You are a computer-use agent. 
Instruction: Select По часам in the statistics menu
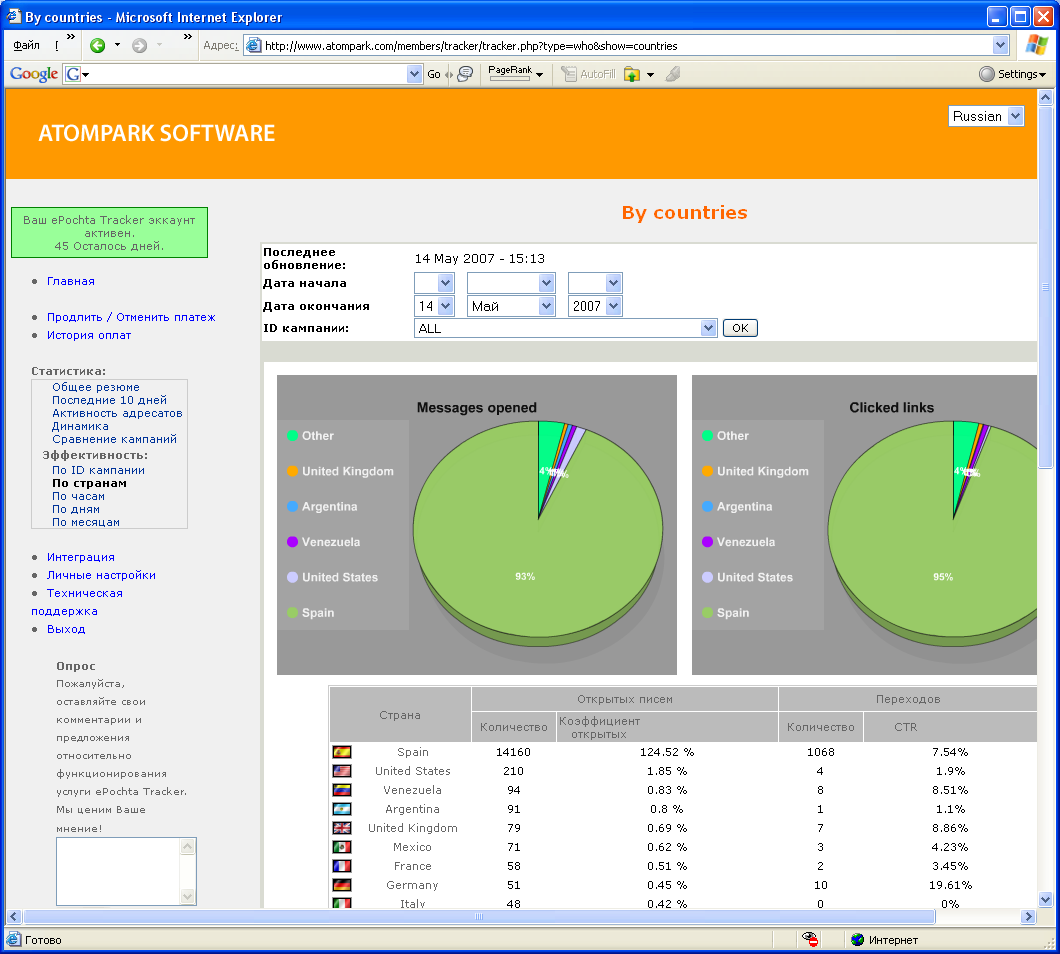[x=78, y=496]
